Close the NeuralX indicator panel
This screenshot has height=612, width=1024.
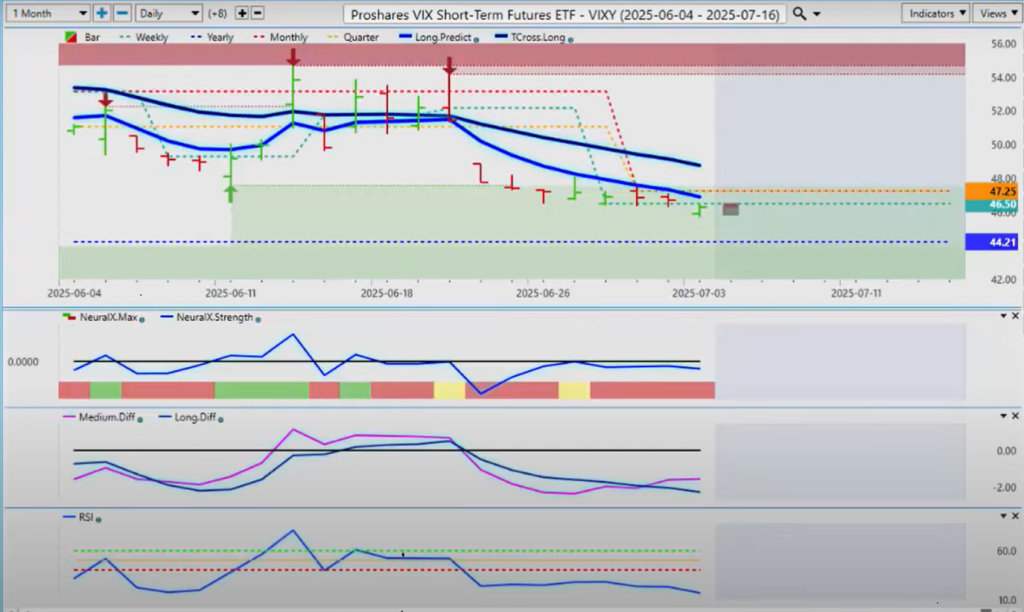point(1015,316)
